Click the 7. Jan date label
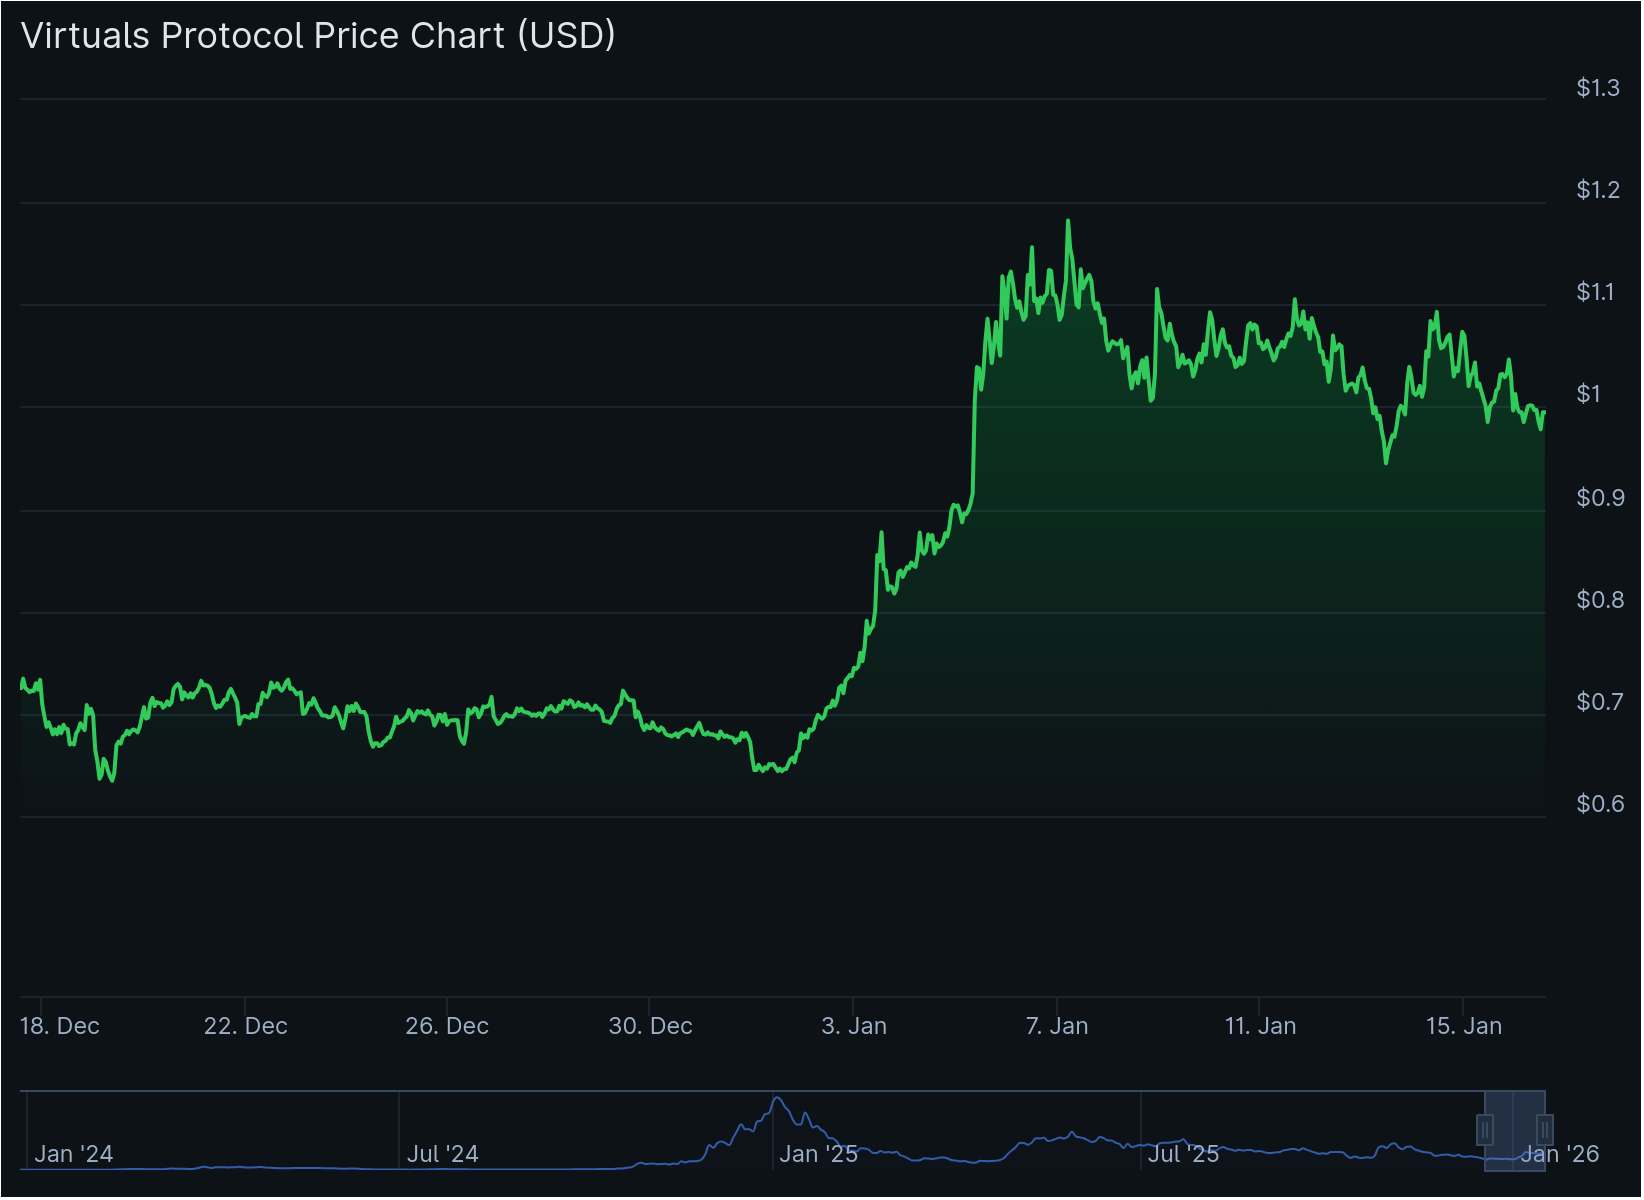1644x1200 pixels. [x=1057, y=1026]
